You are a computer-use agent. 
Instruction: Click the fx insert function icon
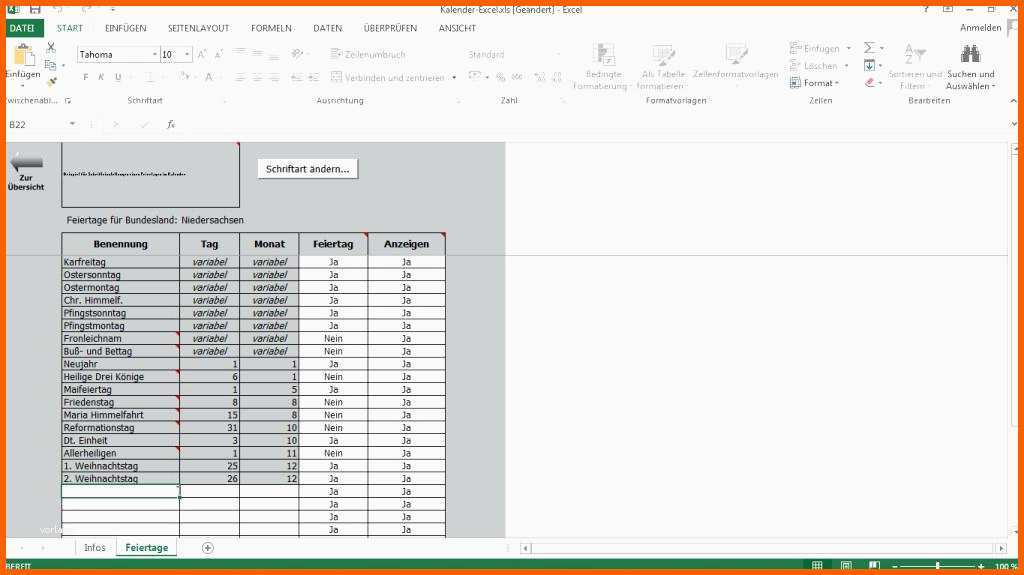[171, 125]
